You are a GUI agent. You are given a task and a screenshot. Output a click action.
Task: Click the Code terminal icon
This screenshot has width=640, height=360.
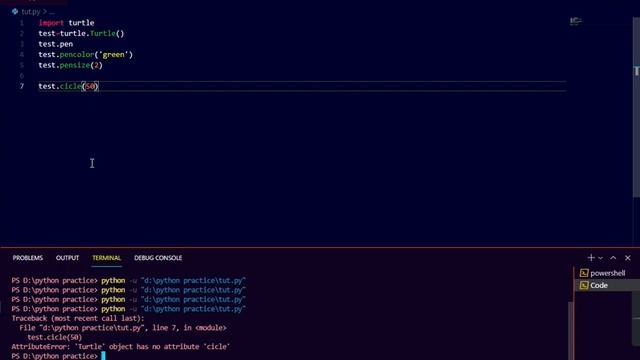[x=584, y=285]
